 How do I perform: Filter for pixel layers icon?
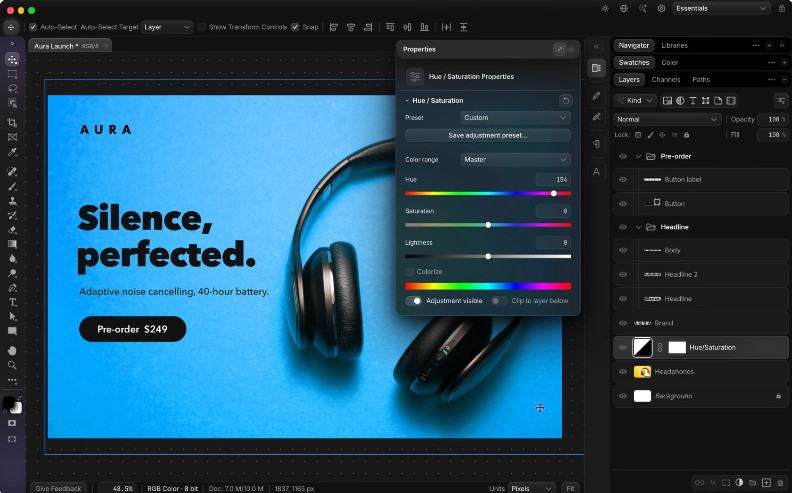tap(667, 101)
